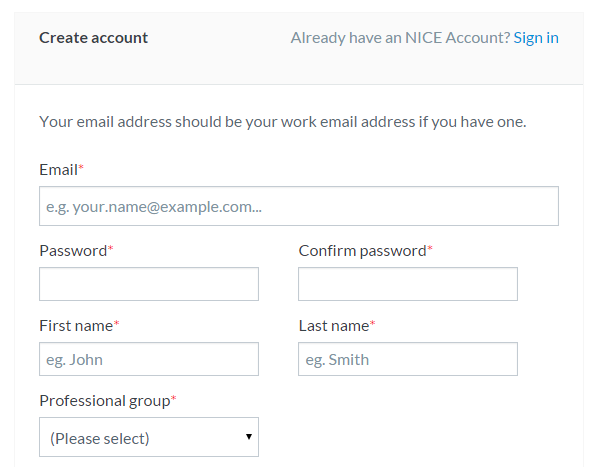The height and width of the screenshot is (467, 600).
Task: Click the First name label
Action: (75, 325)
